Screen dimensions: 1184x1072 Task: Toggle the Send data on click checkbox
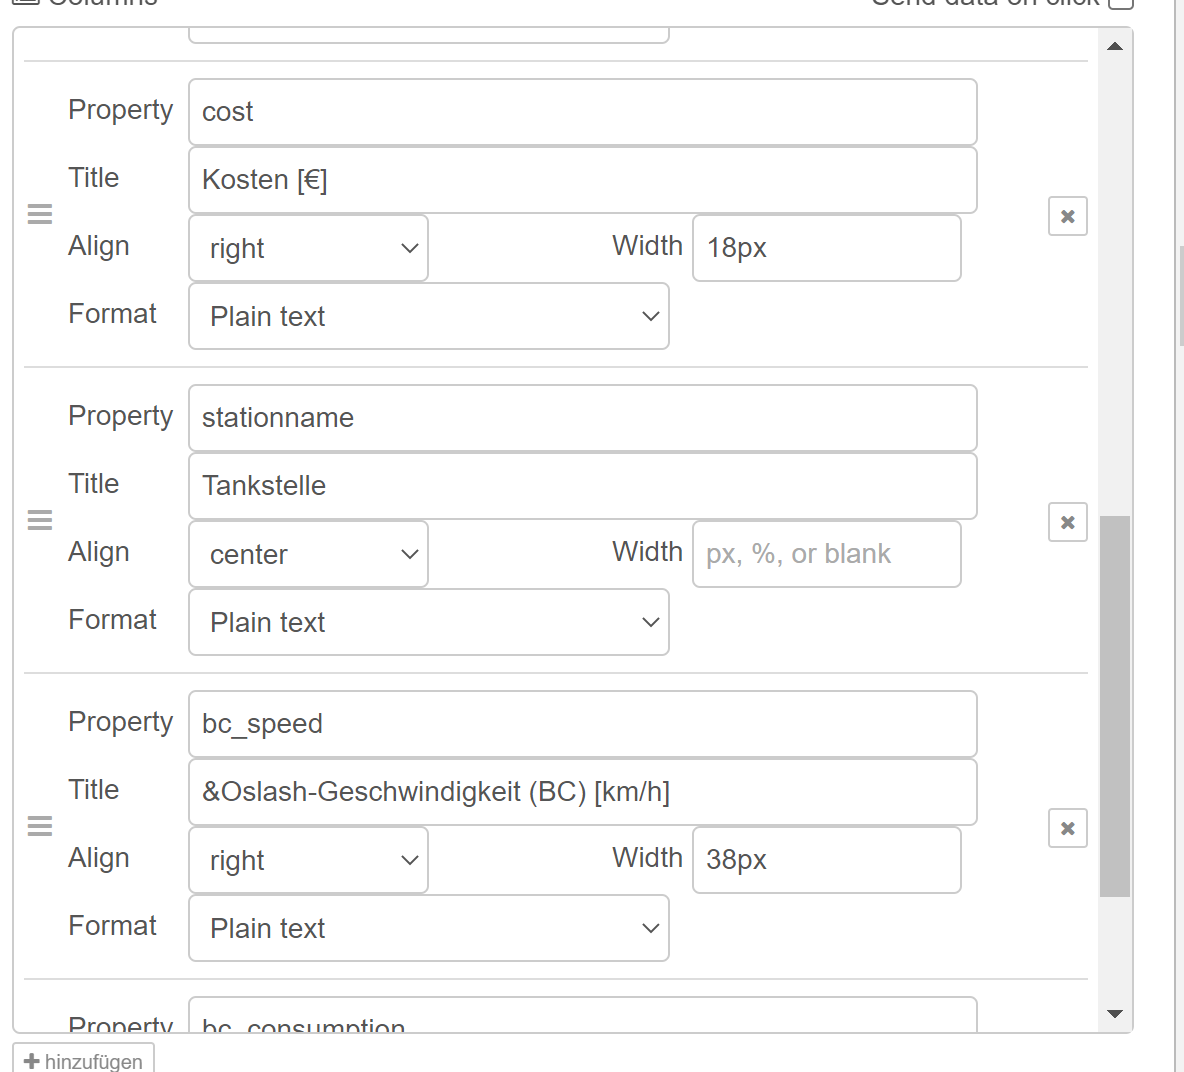click(x=1122, y=2)
